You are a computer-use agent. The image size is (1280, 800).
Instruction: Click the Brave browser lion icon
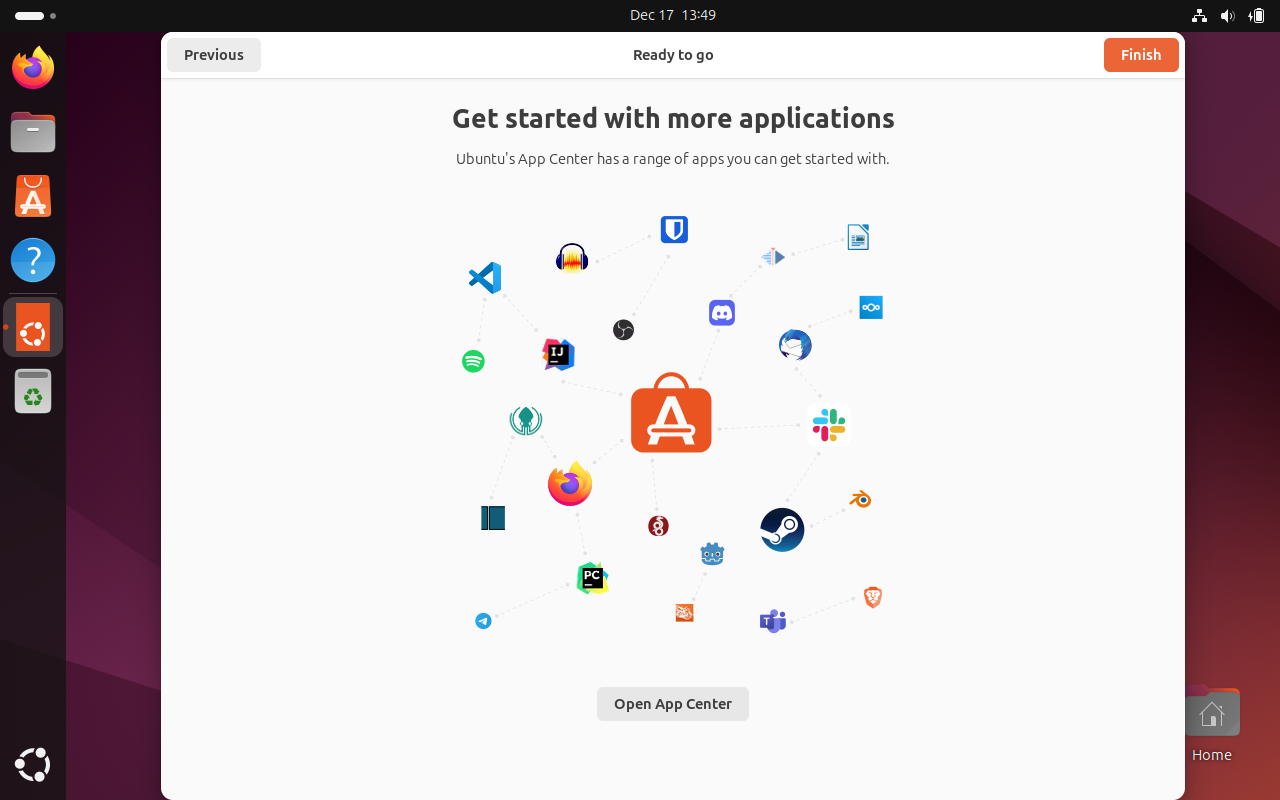(872, 597)
